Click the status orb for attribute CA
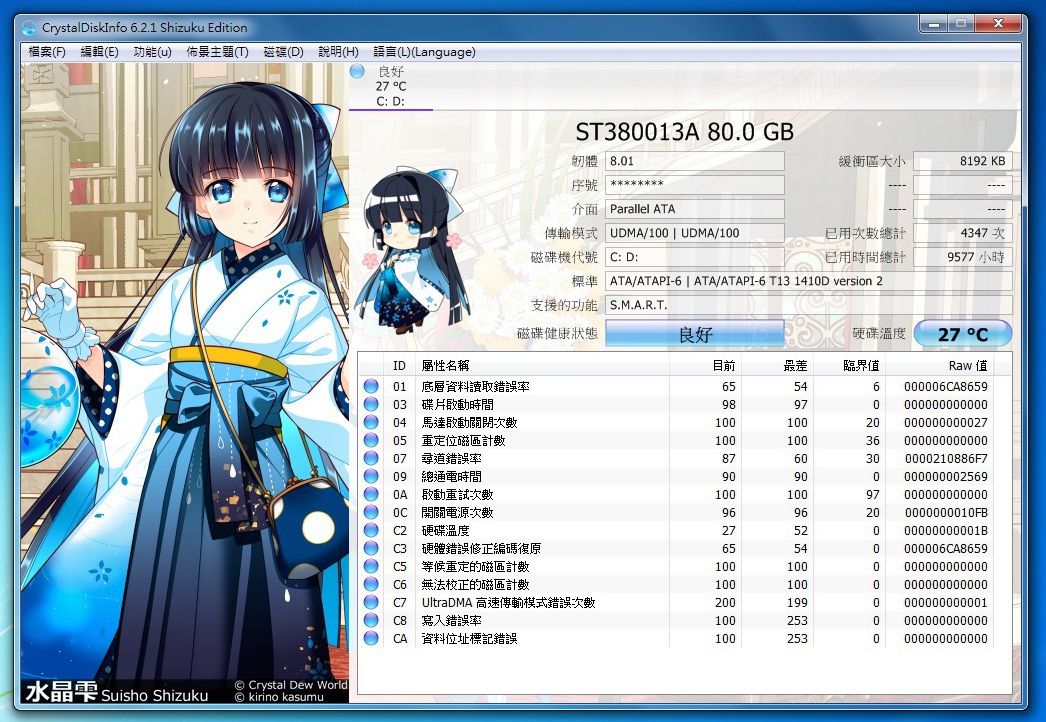Screen dimensions: 1046x722 point(371,638)
